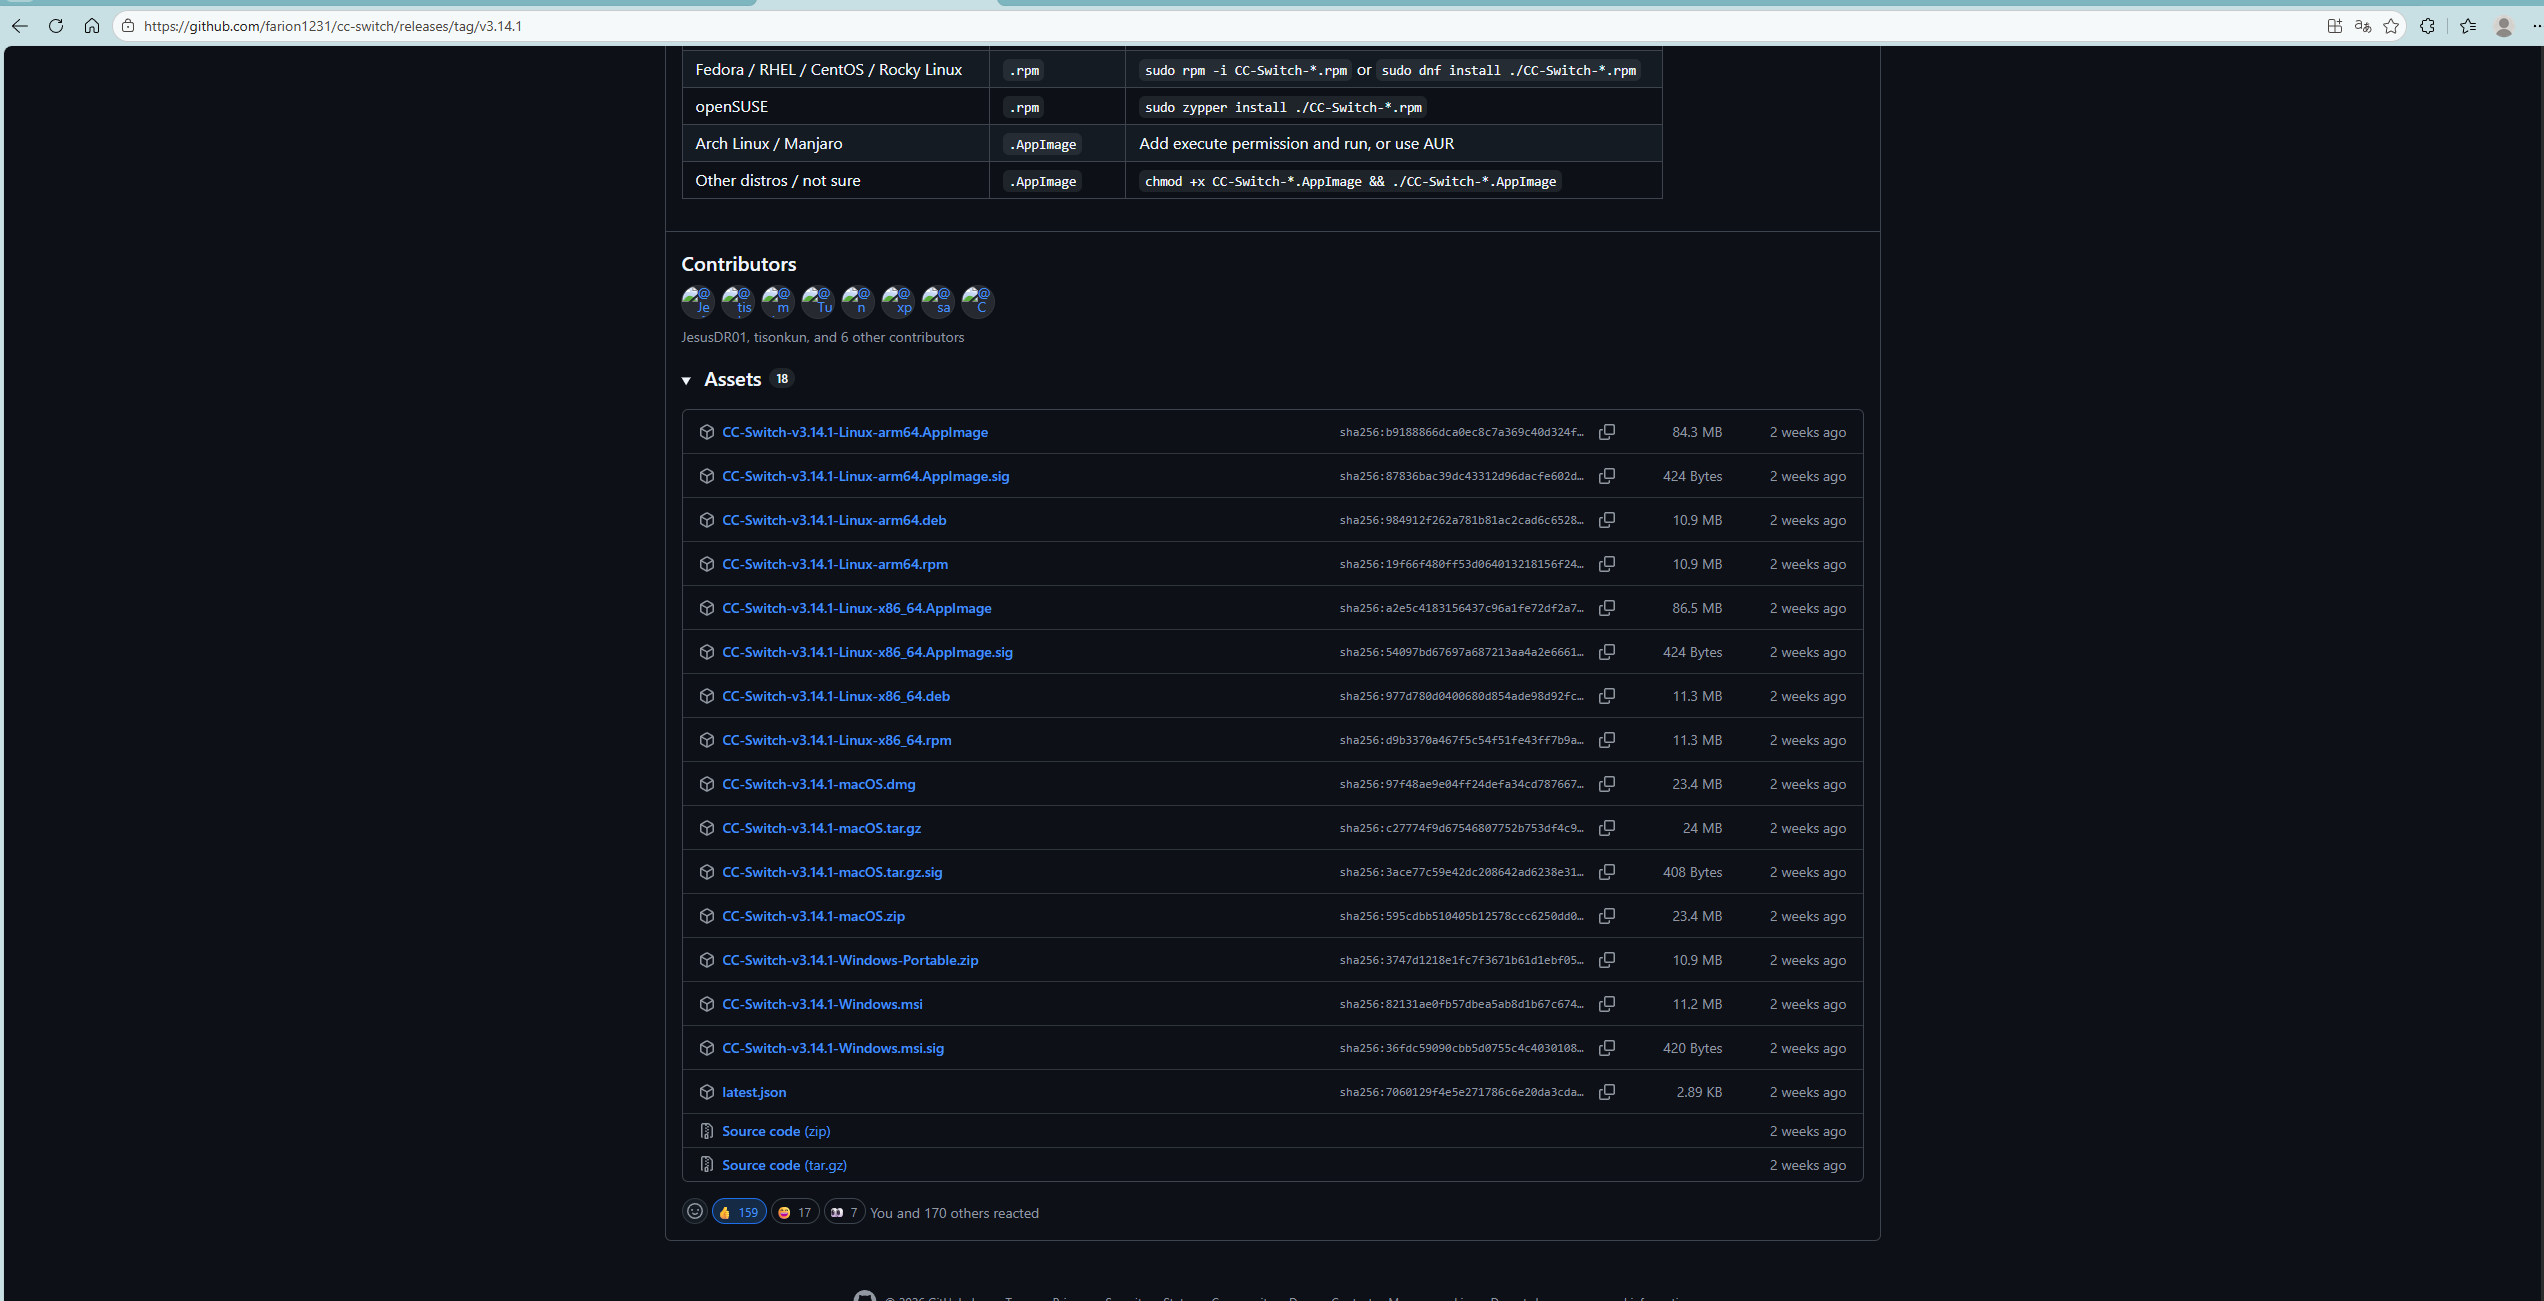This screenshot has width=2544, height=1301.
Task: Copy sha256 for Linux-x86_64.rpm
Action: coord(1607,740)
